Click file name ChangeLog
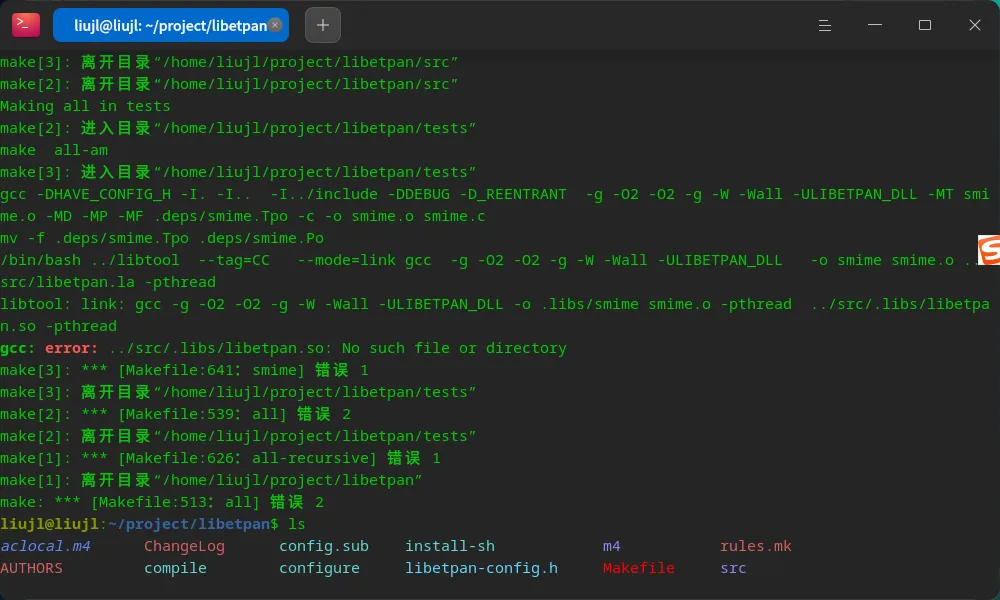1000x600 pixels. [184, 546]
